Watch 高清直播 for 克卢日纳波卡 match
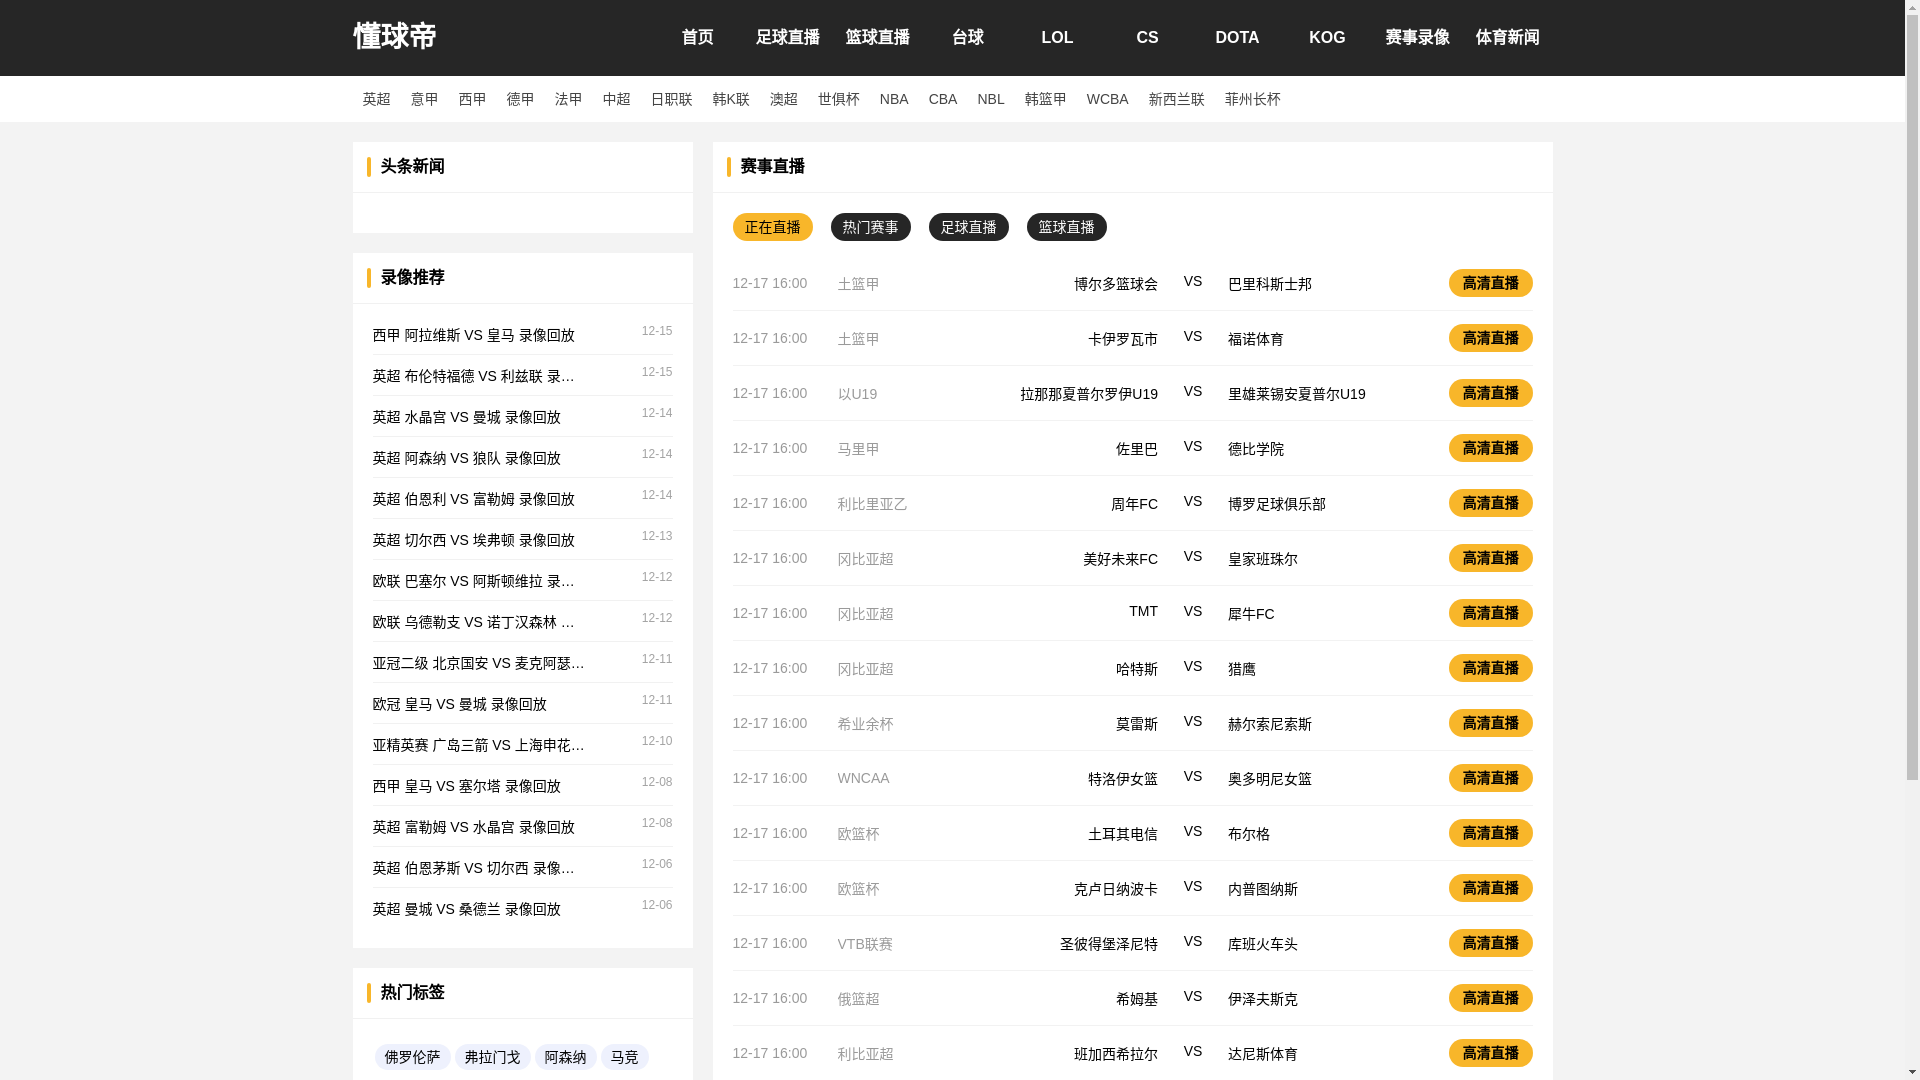The image size is (1920, 1080). click(x=1490, y=888)
